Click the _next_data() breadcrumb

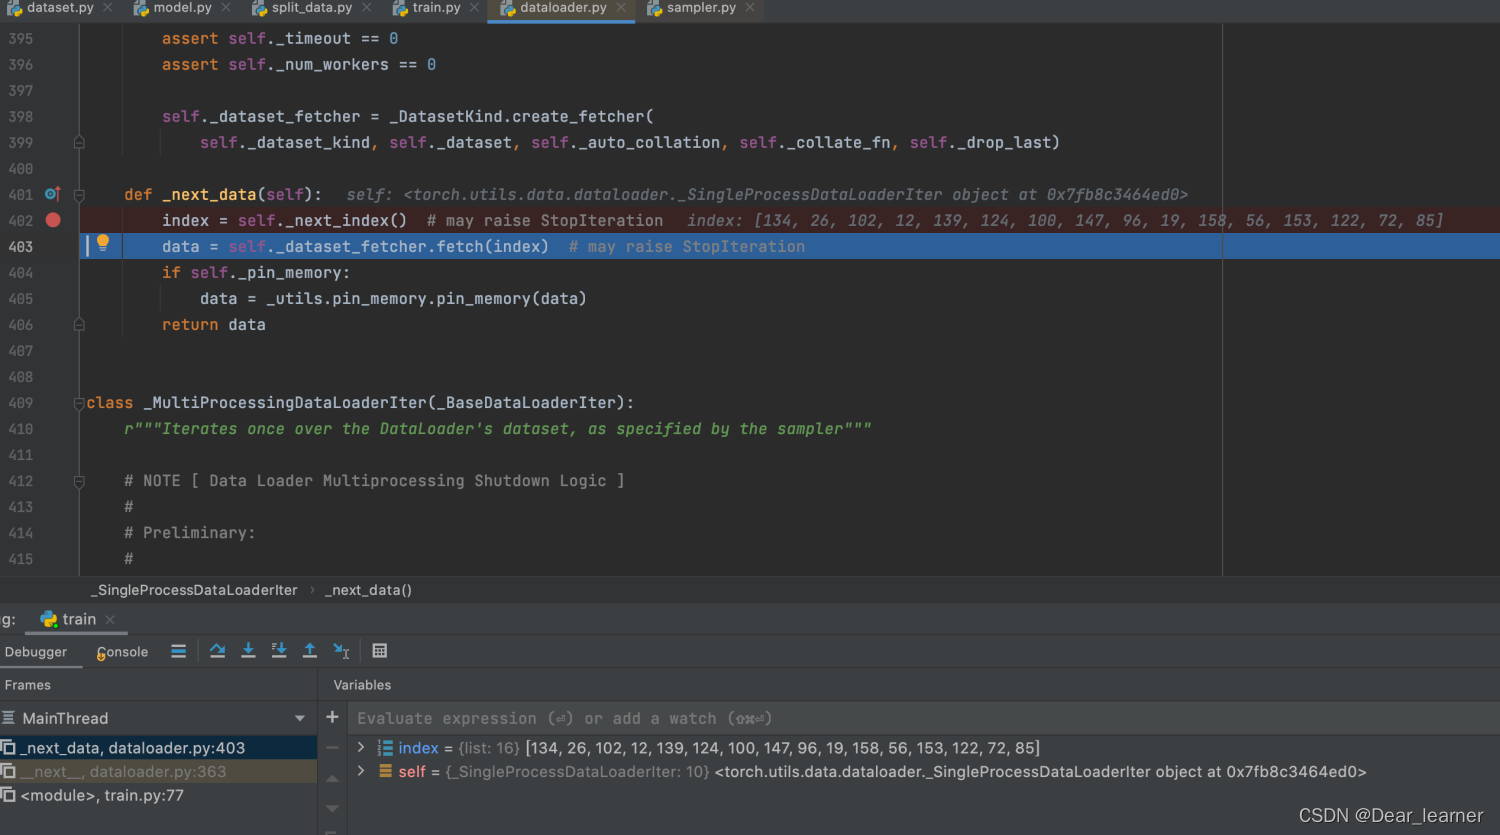[x=368, y=590]
